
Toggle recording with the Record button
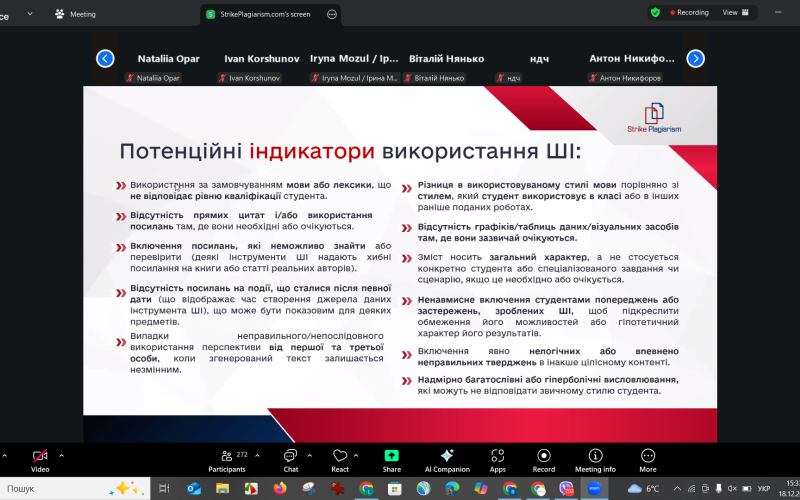coord(543,457)
